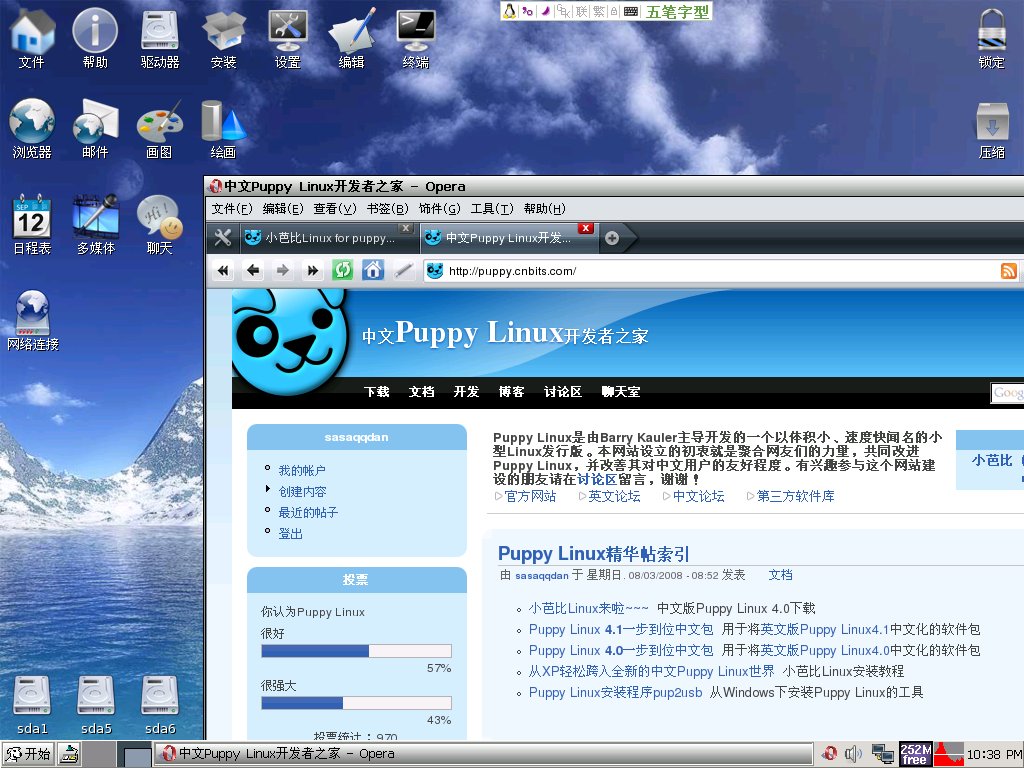
Task: Open the 查看(V) menu
Action: (x=334, y=209)
